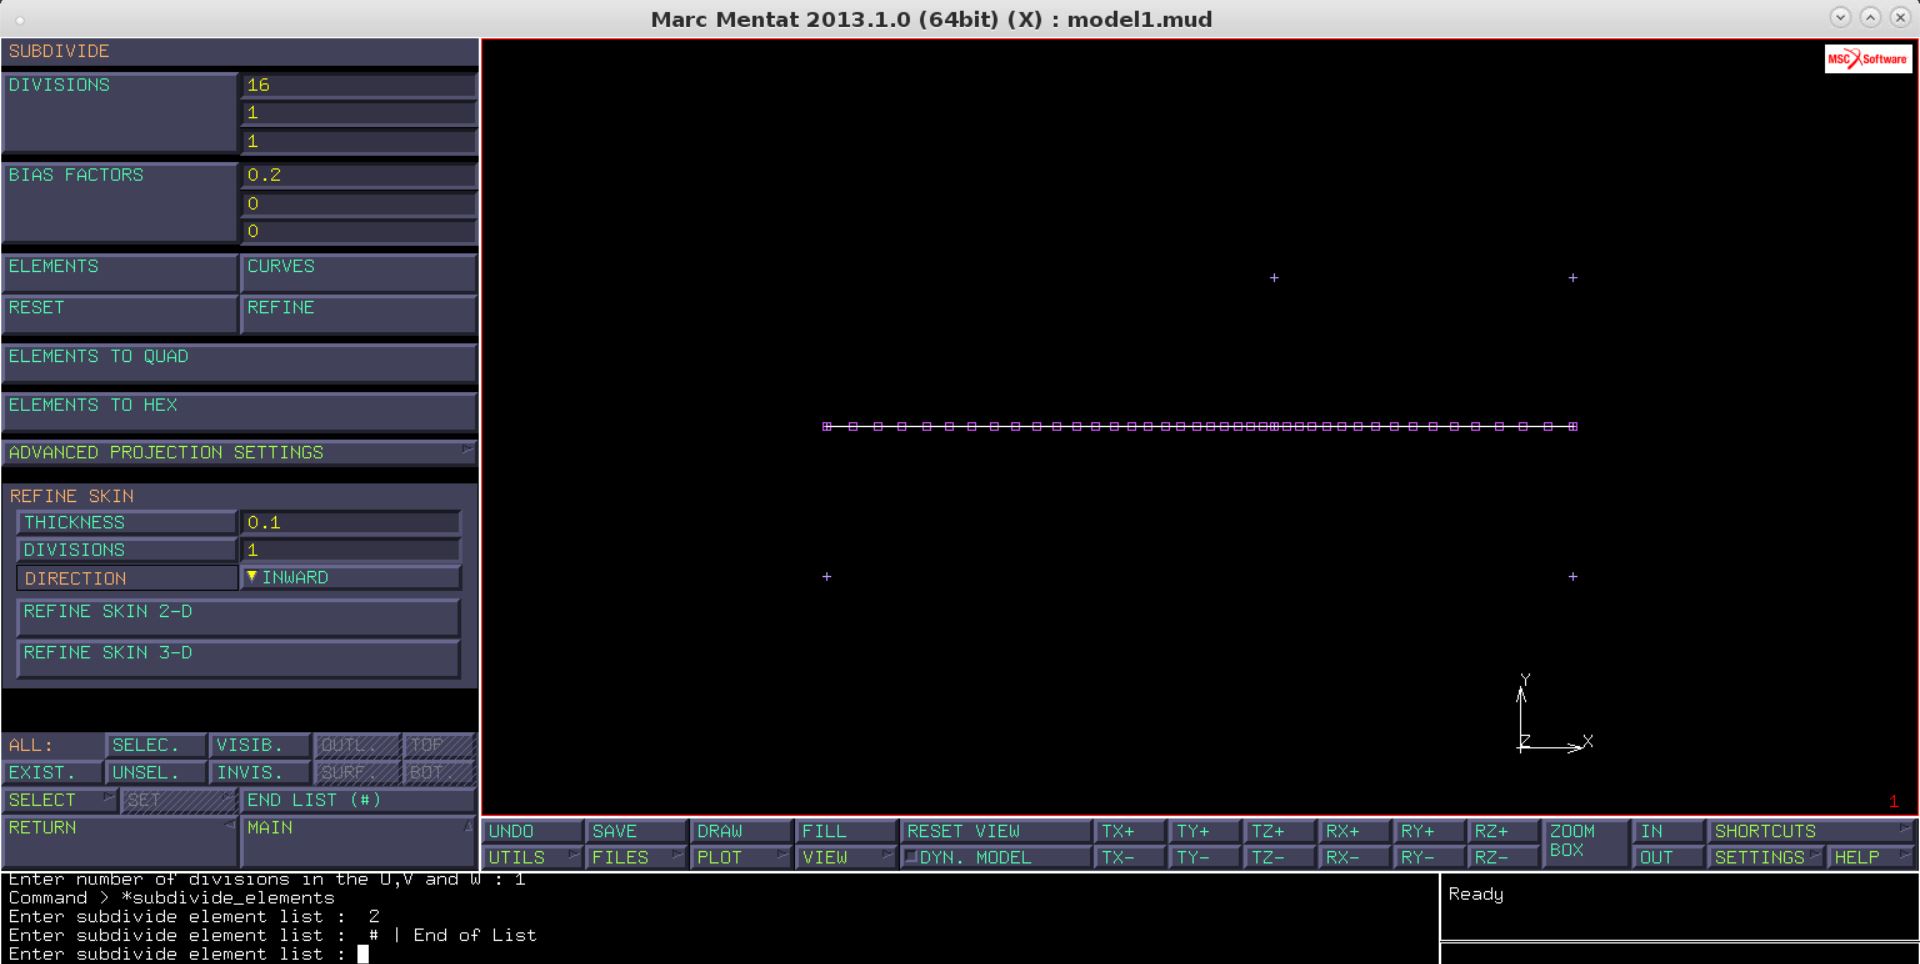Image resolution: width=1920 pixels, height=964 pixels.
Task: Click TZ+ view translation
Action: (1280, 831)
